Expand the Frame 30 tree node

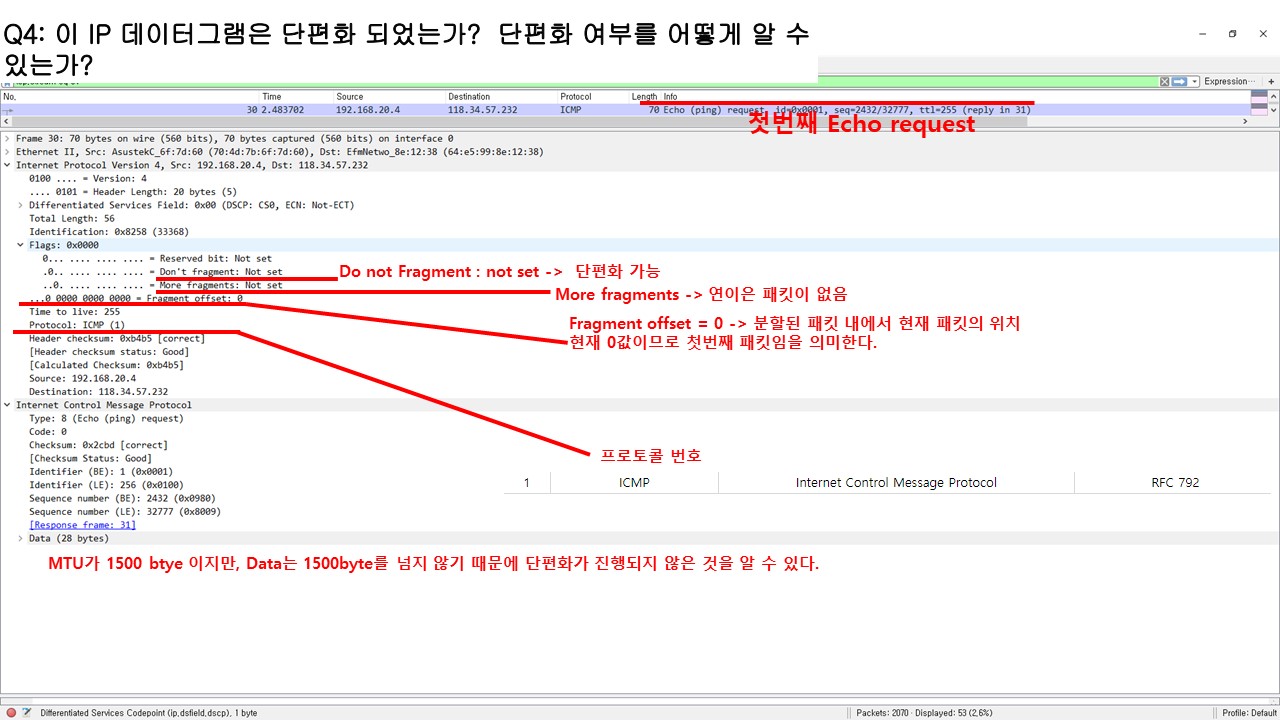point(8,139)
